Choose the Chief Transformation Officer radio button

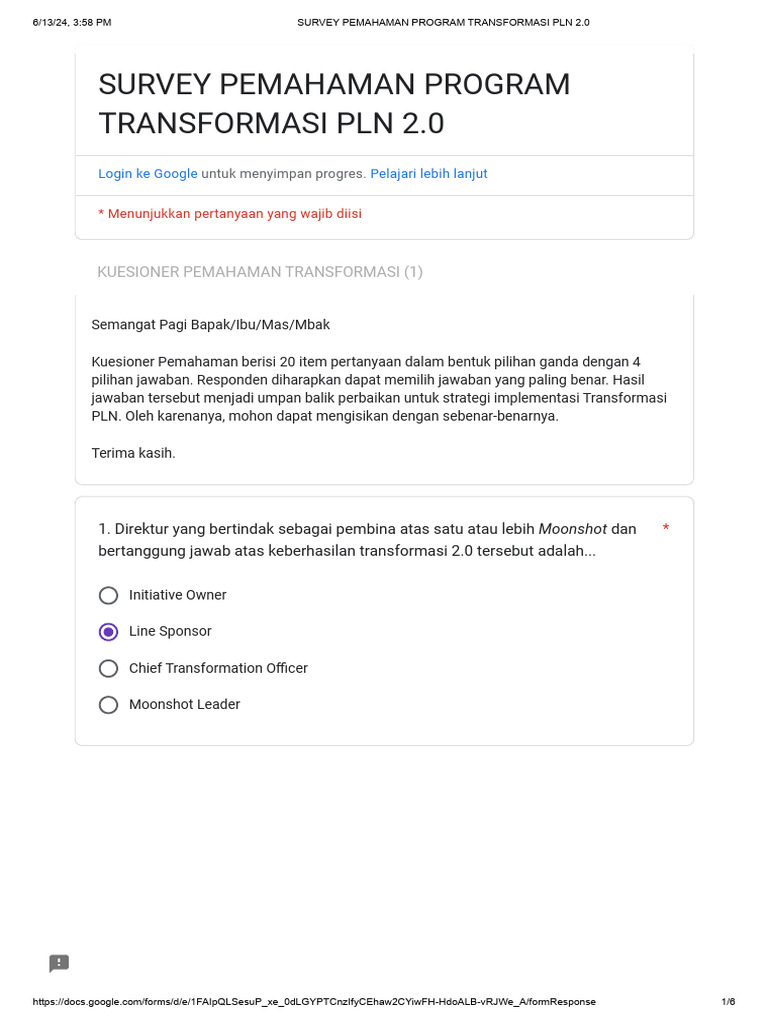pos(109,668)
